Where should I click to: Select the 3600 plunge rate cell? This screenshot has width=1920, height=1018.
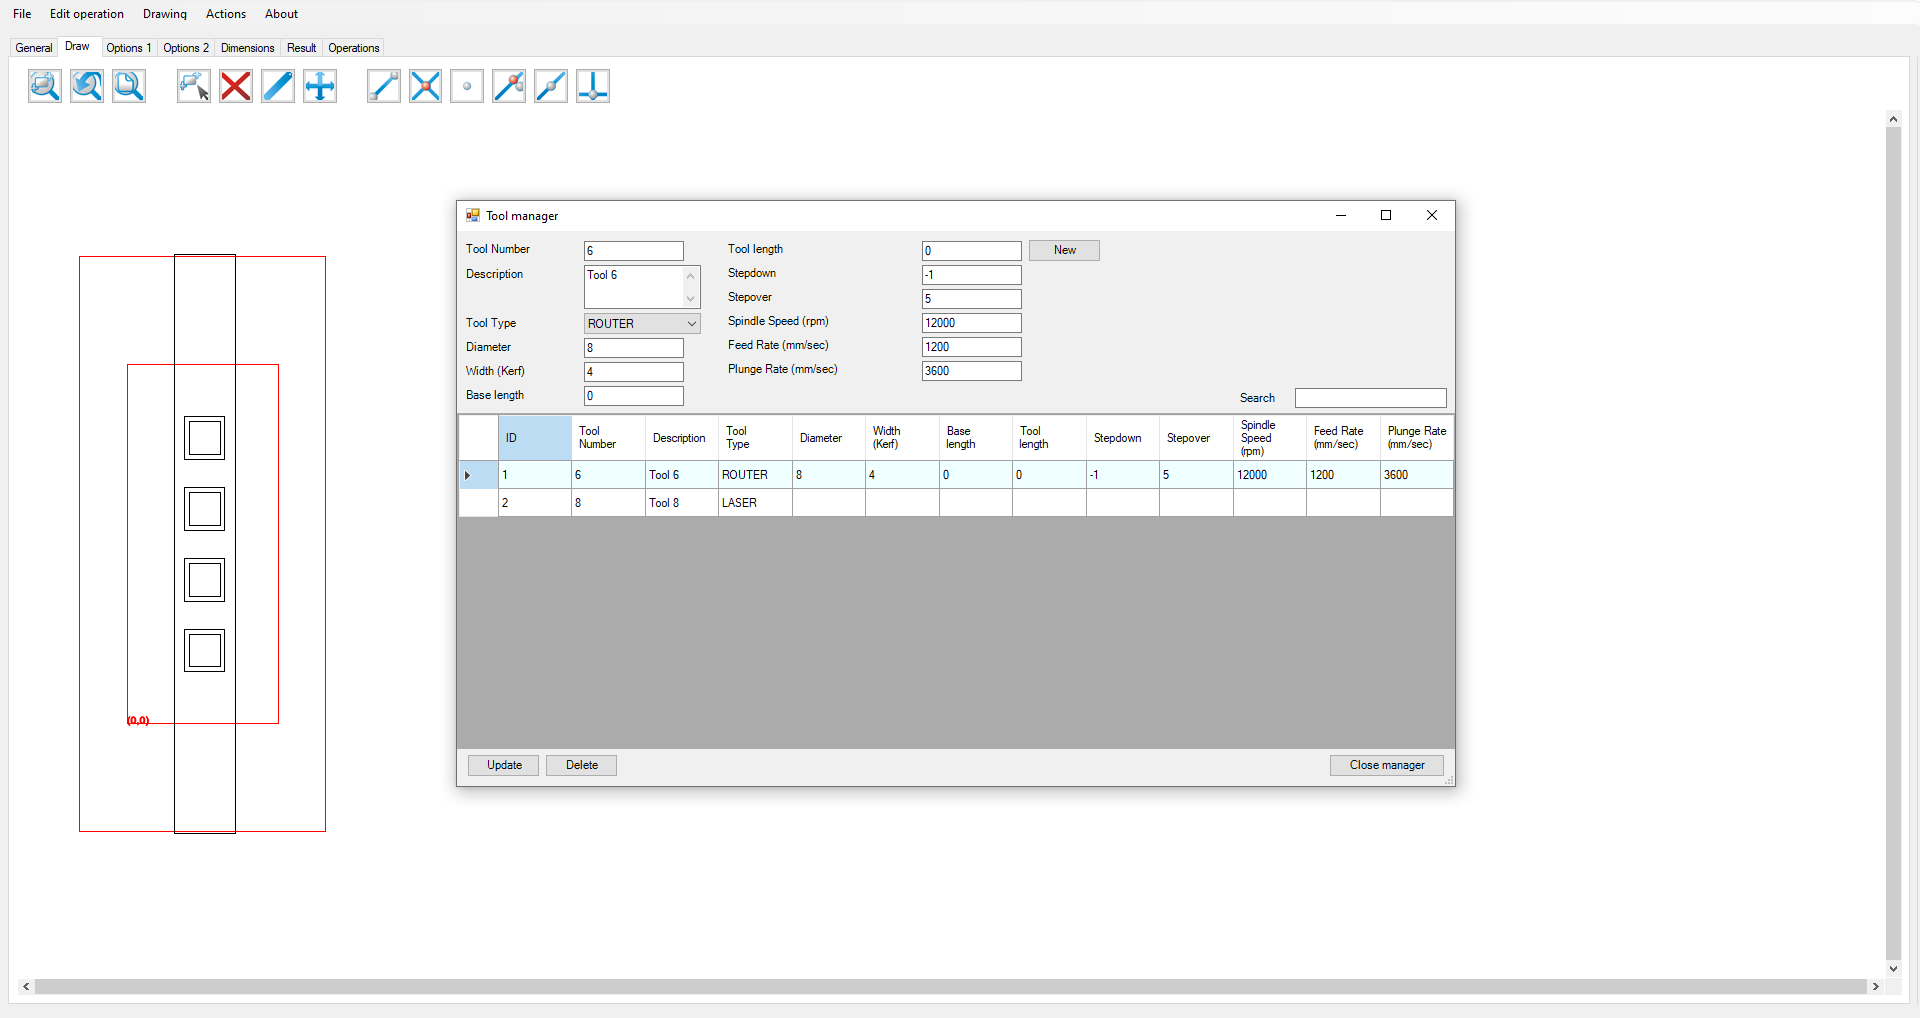coord(1416,475)
